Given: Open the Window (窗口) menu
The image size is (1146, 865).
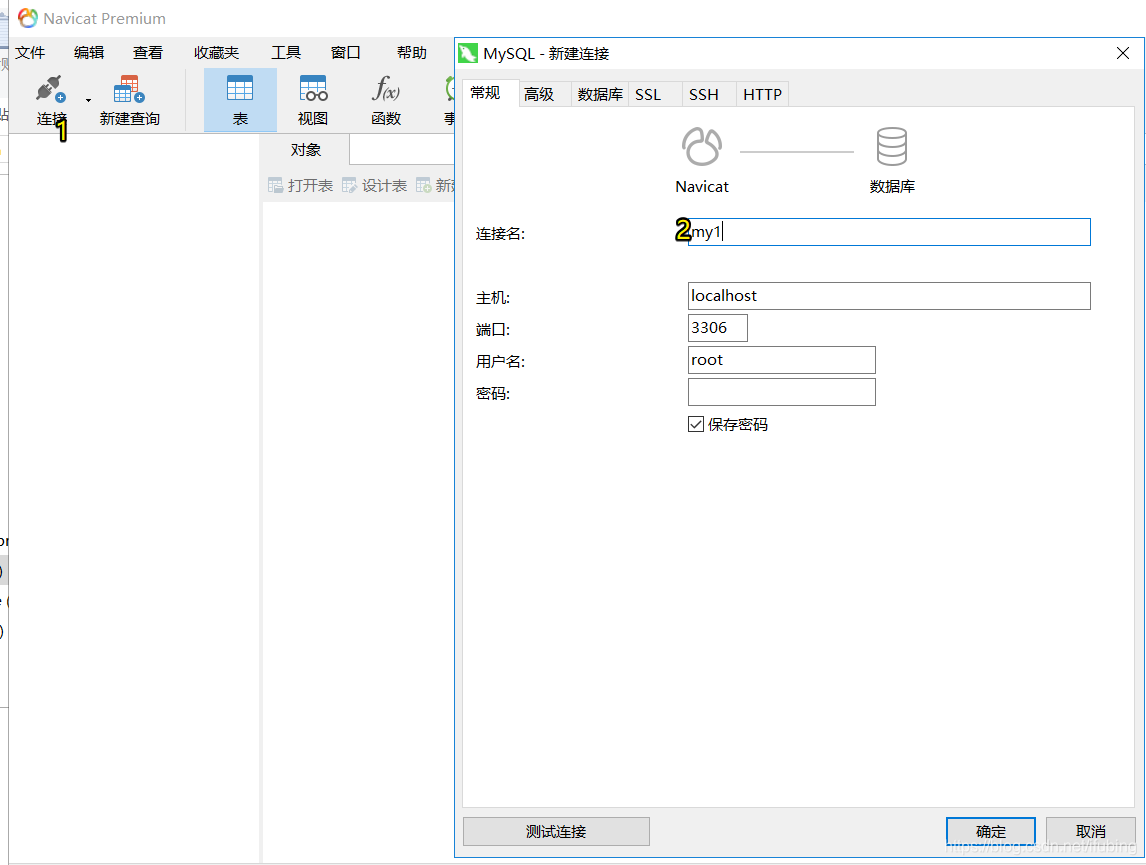Looking at the screenshot, I should coord(345,53).
